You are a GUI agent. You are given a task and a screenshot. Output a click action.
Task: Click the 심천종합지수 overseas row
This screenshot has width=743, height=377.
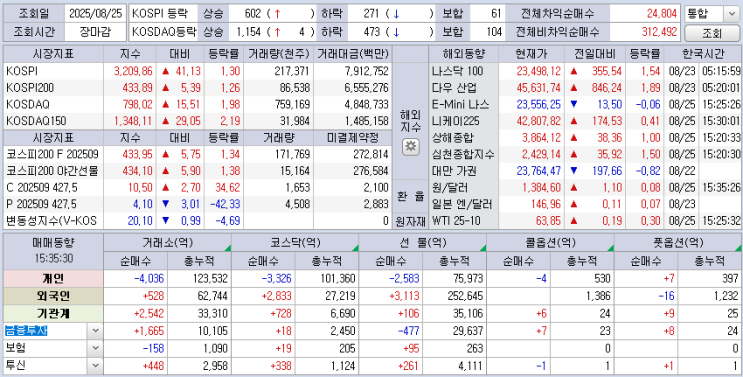coord(585,154)
